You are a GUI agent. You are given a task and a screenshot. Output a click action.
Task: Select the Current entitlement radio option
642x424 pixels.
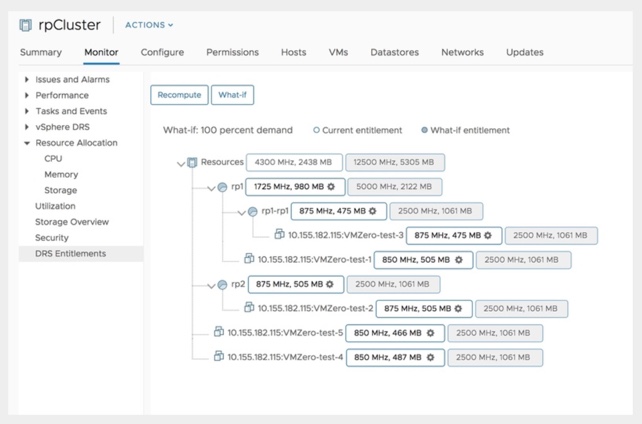[317, 130]
